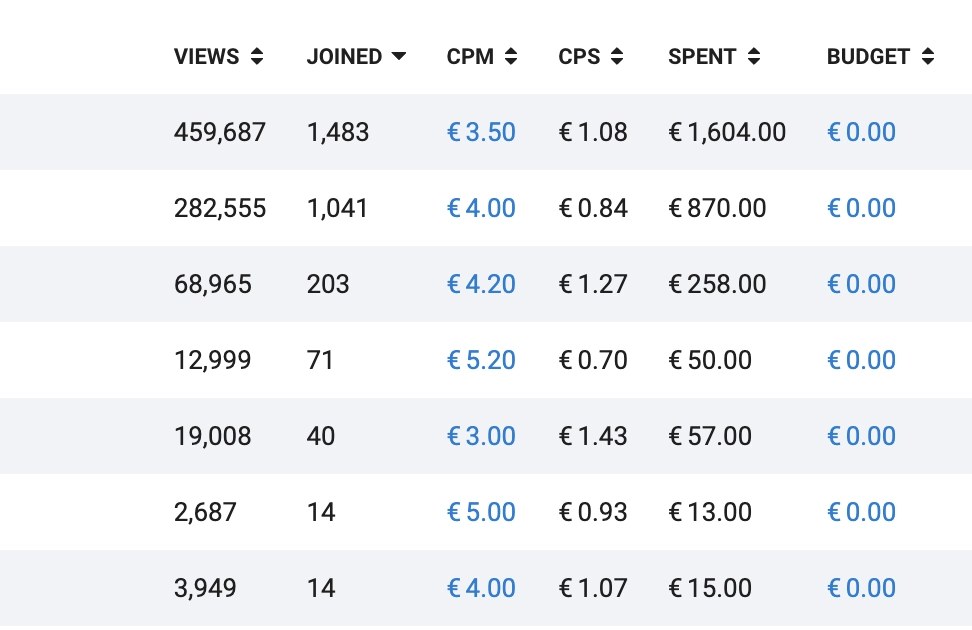The width and height of the screenshot is (972, 630).
Task: Click the € 4.20 CPM value
Action: (x=481, y=284)
